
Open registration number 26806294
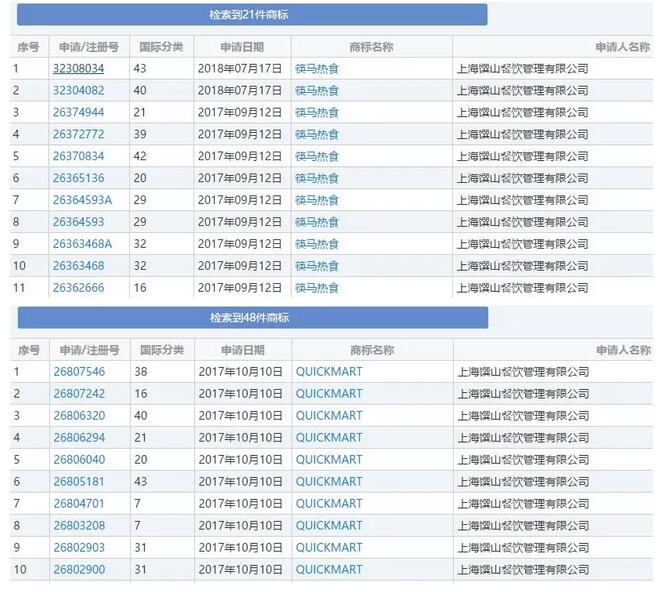[x=79, y=438]
